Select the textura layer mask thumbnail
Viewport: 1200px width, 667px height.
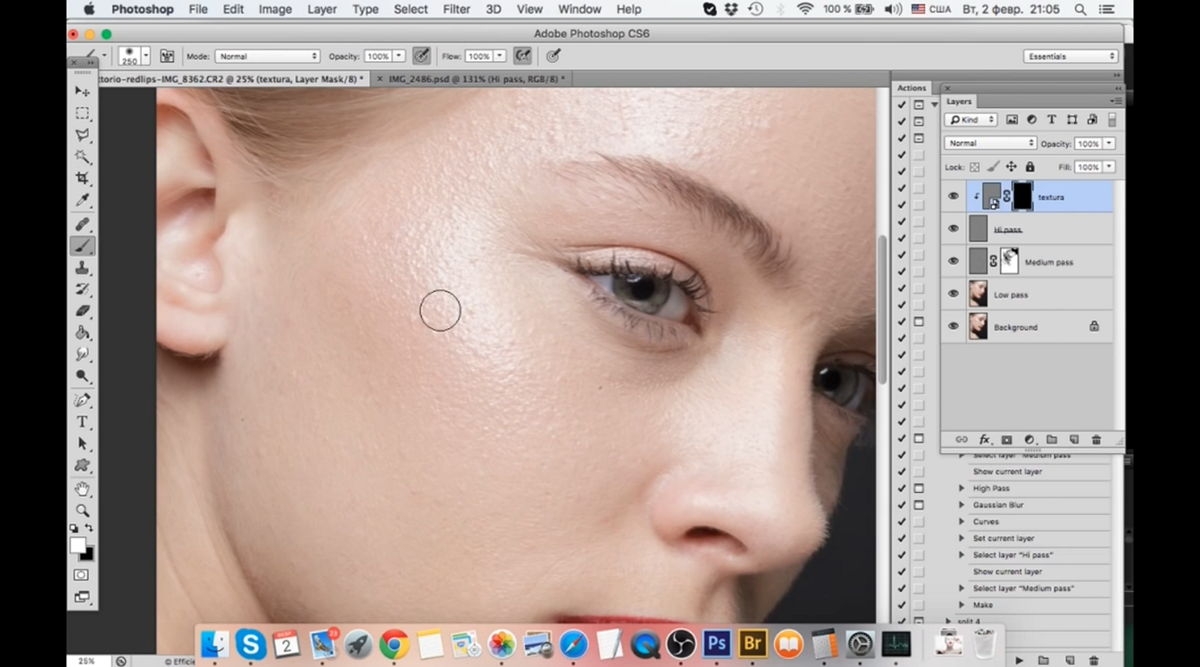(x=1023, y=197)
